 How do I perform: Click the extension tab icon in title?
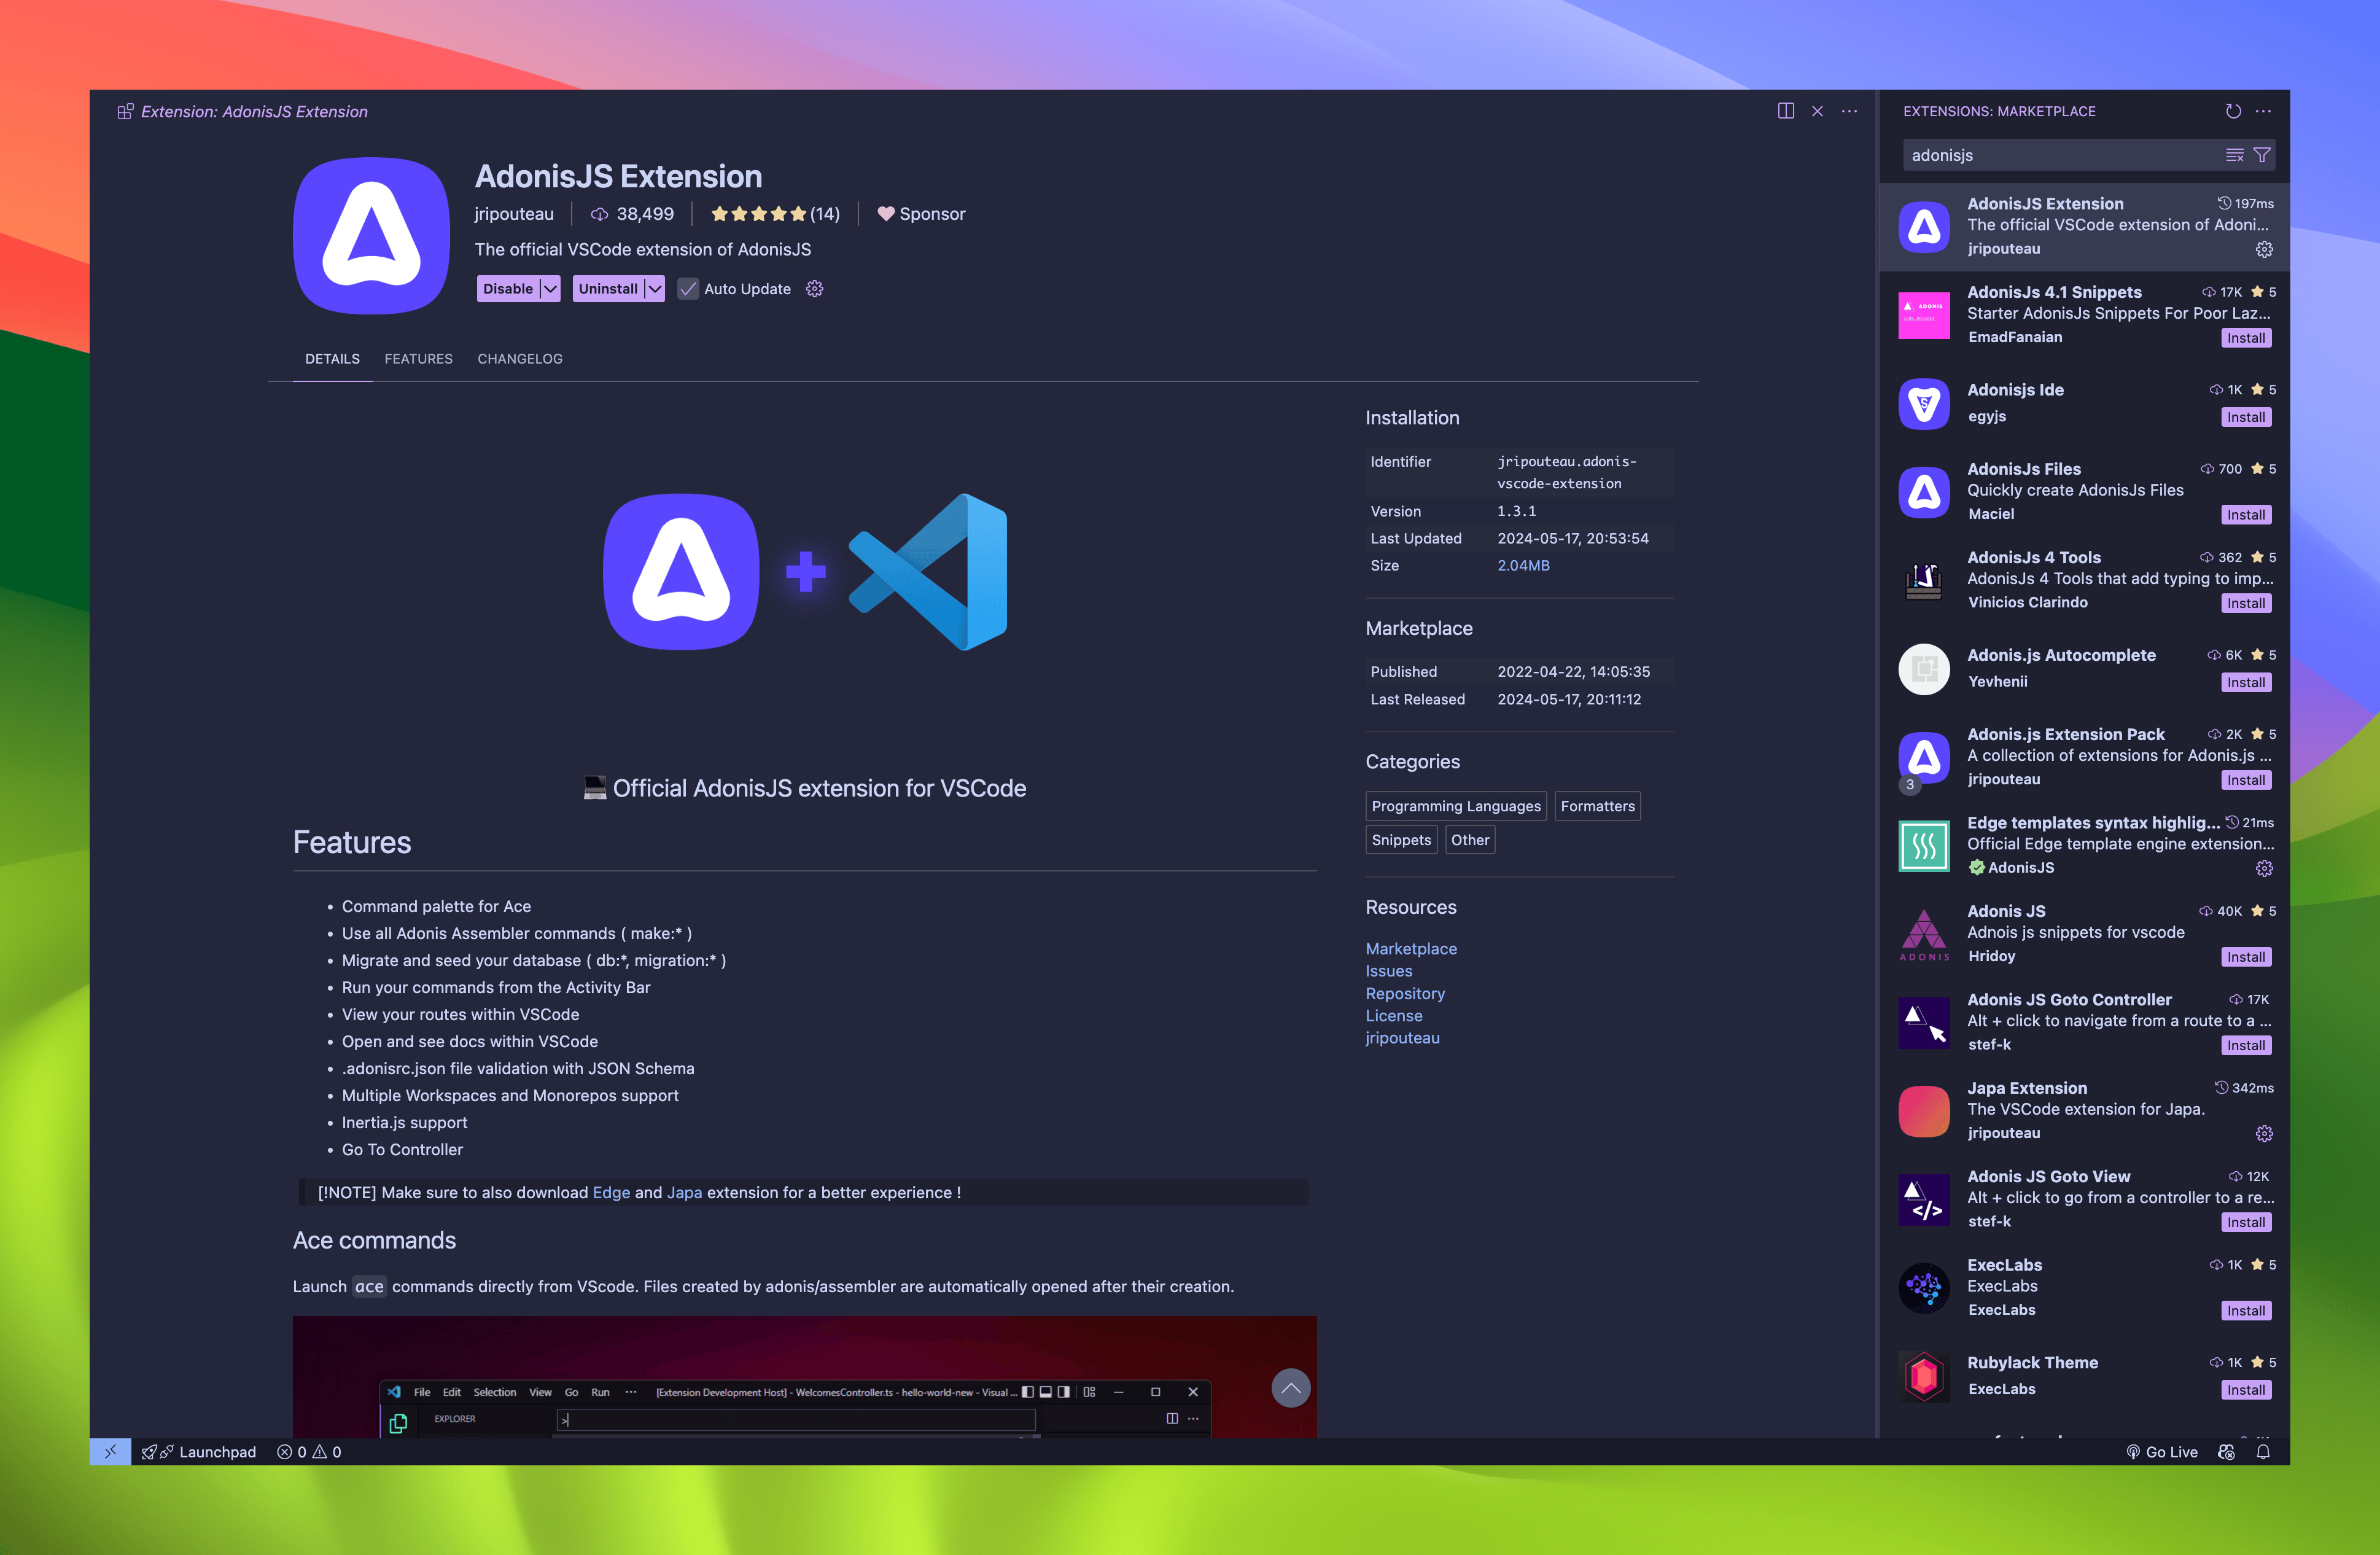tap(125, 112)
